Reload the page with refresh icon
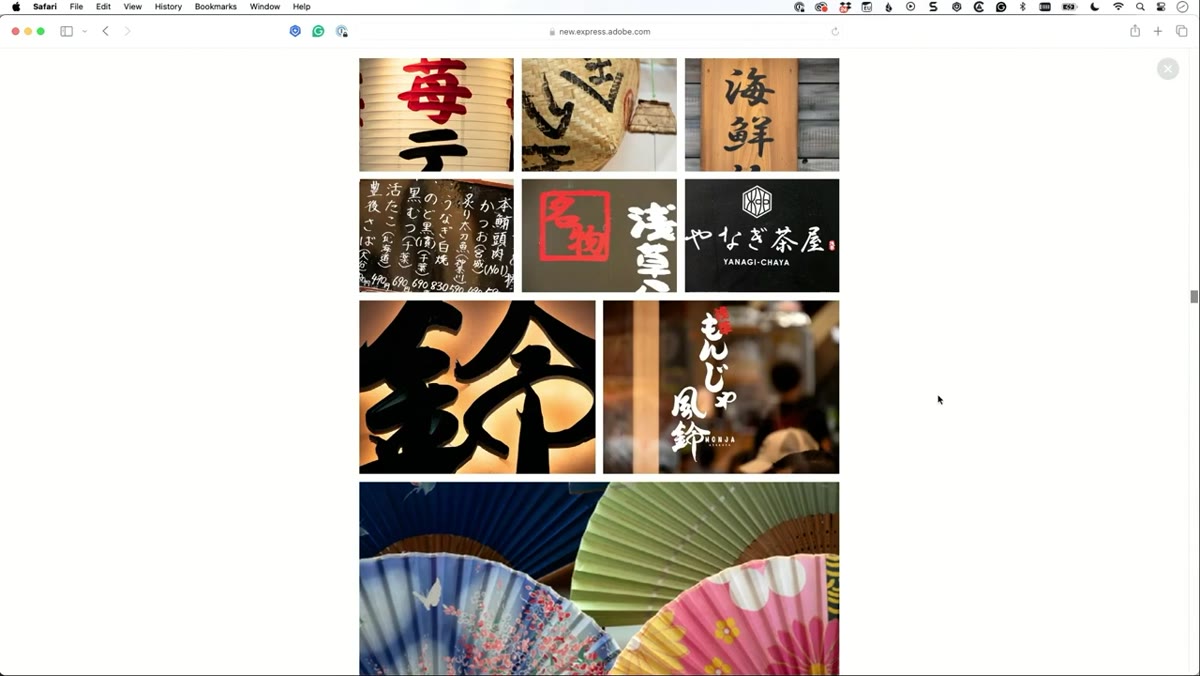Viewport: 1200px width, 676px height. (x=835, y=31)
